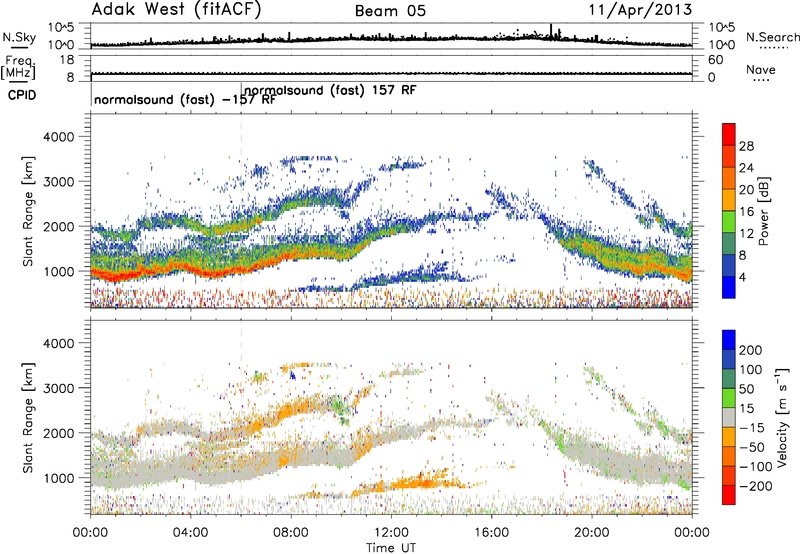The width and height of the screenshot is (800, 554).
Task: Click the 'Power [dB]' color bar label
Action: click(764, 211)
